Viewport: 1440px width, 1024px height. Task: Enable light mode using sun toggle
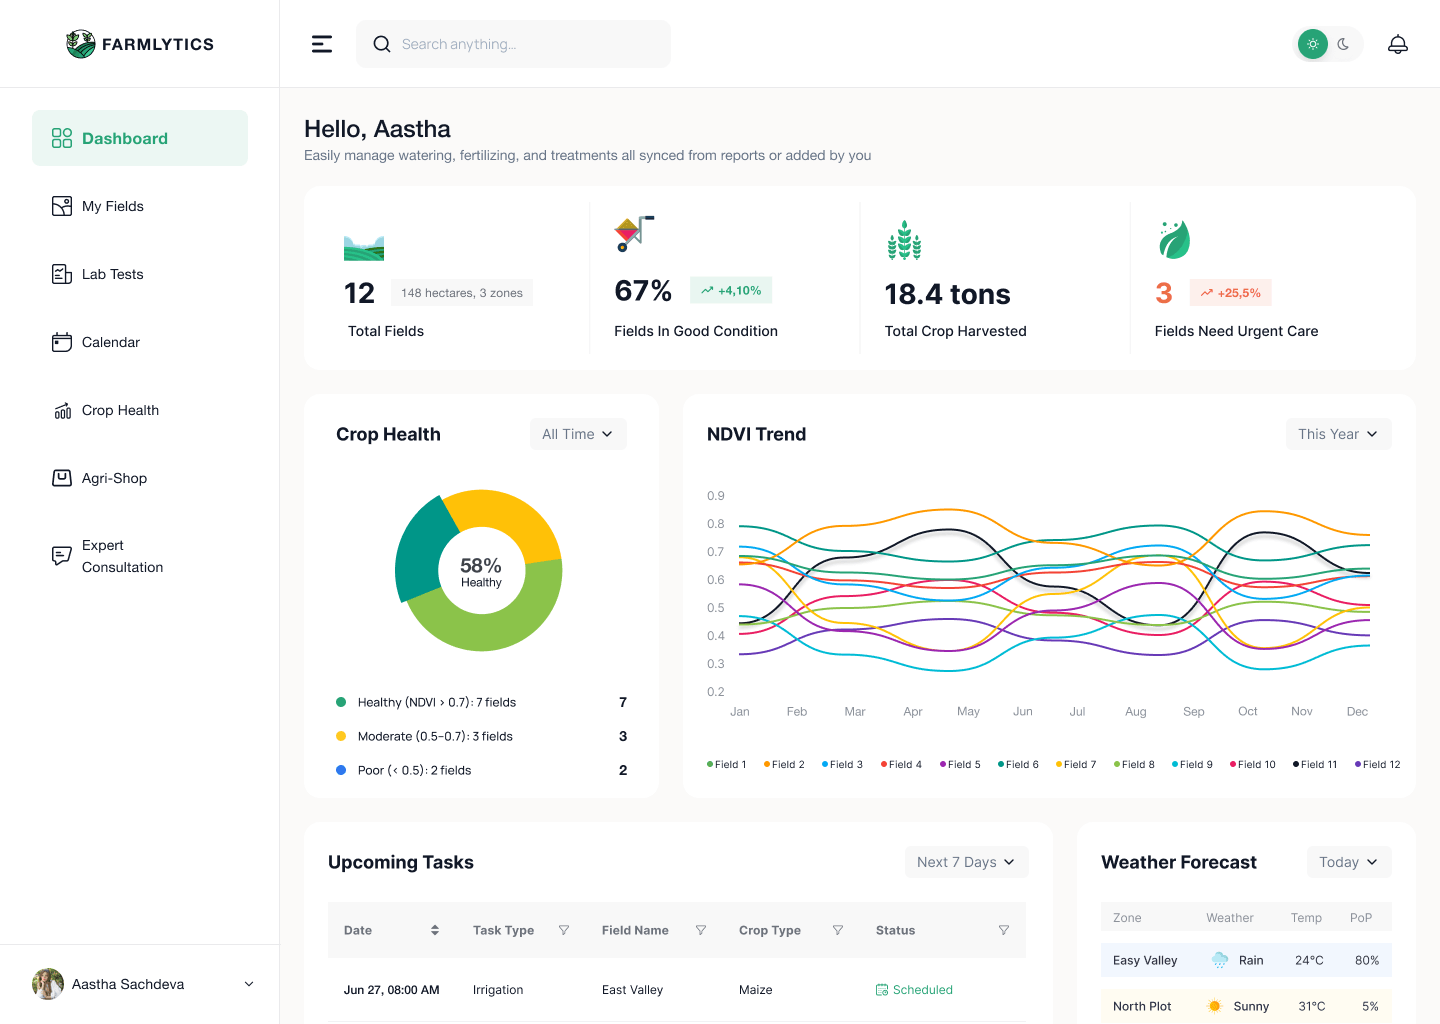coord(1312,44)
